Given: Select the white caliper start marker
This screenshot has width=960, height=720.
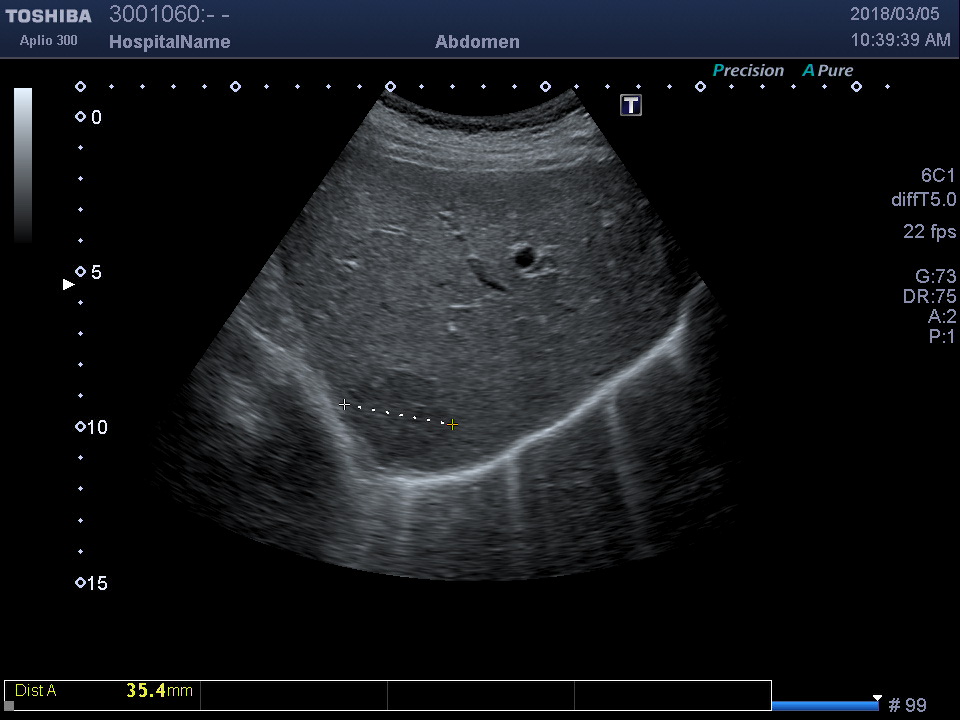Looking at the screenshot, I should 344,405.
